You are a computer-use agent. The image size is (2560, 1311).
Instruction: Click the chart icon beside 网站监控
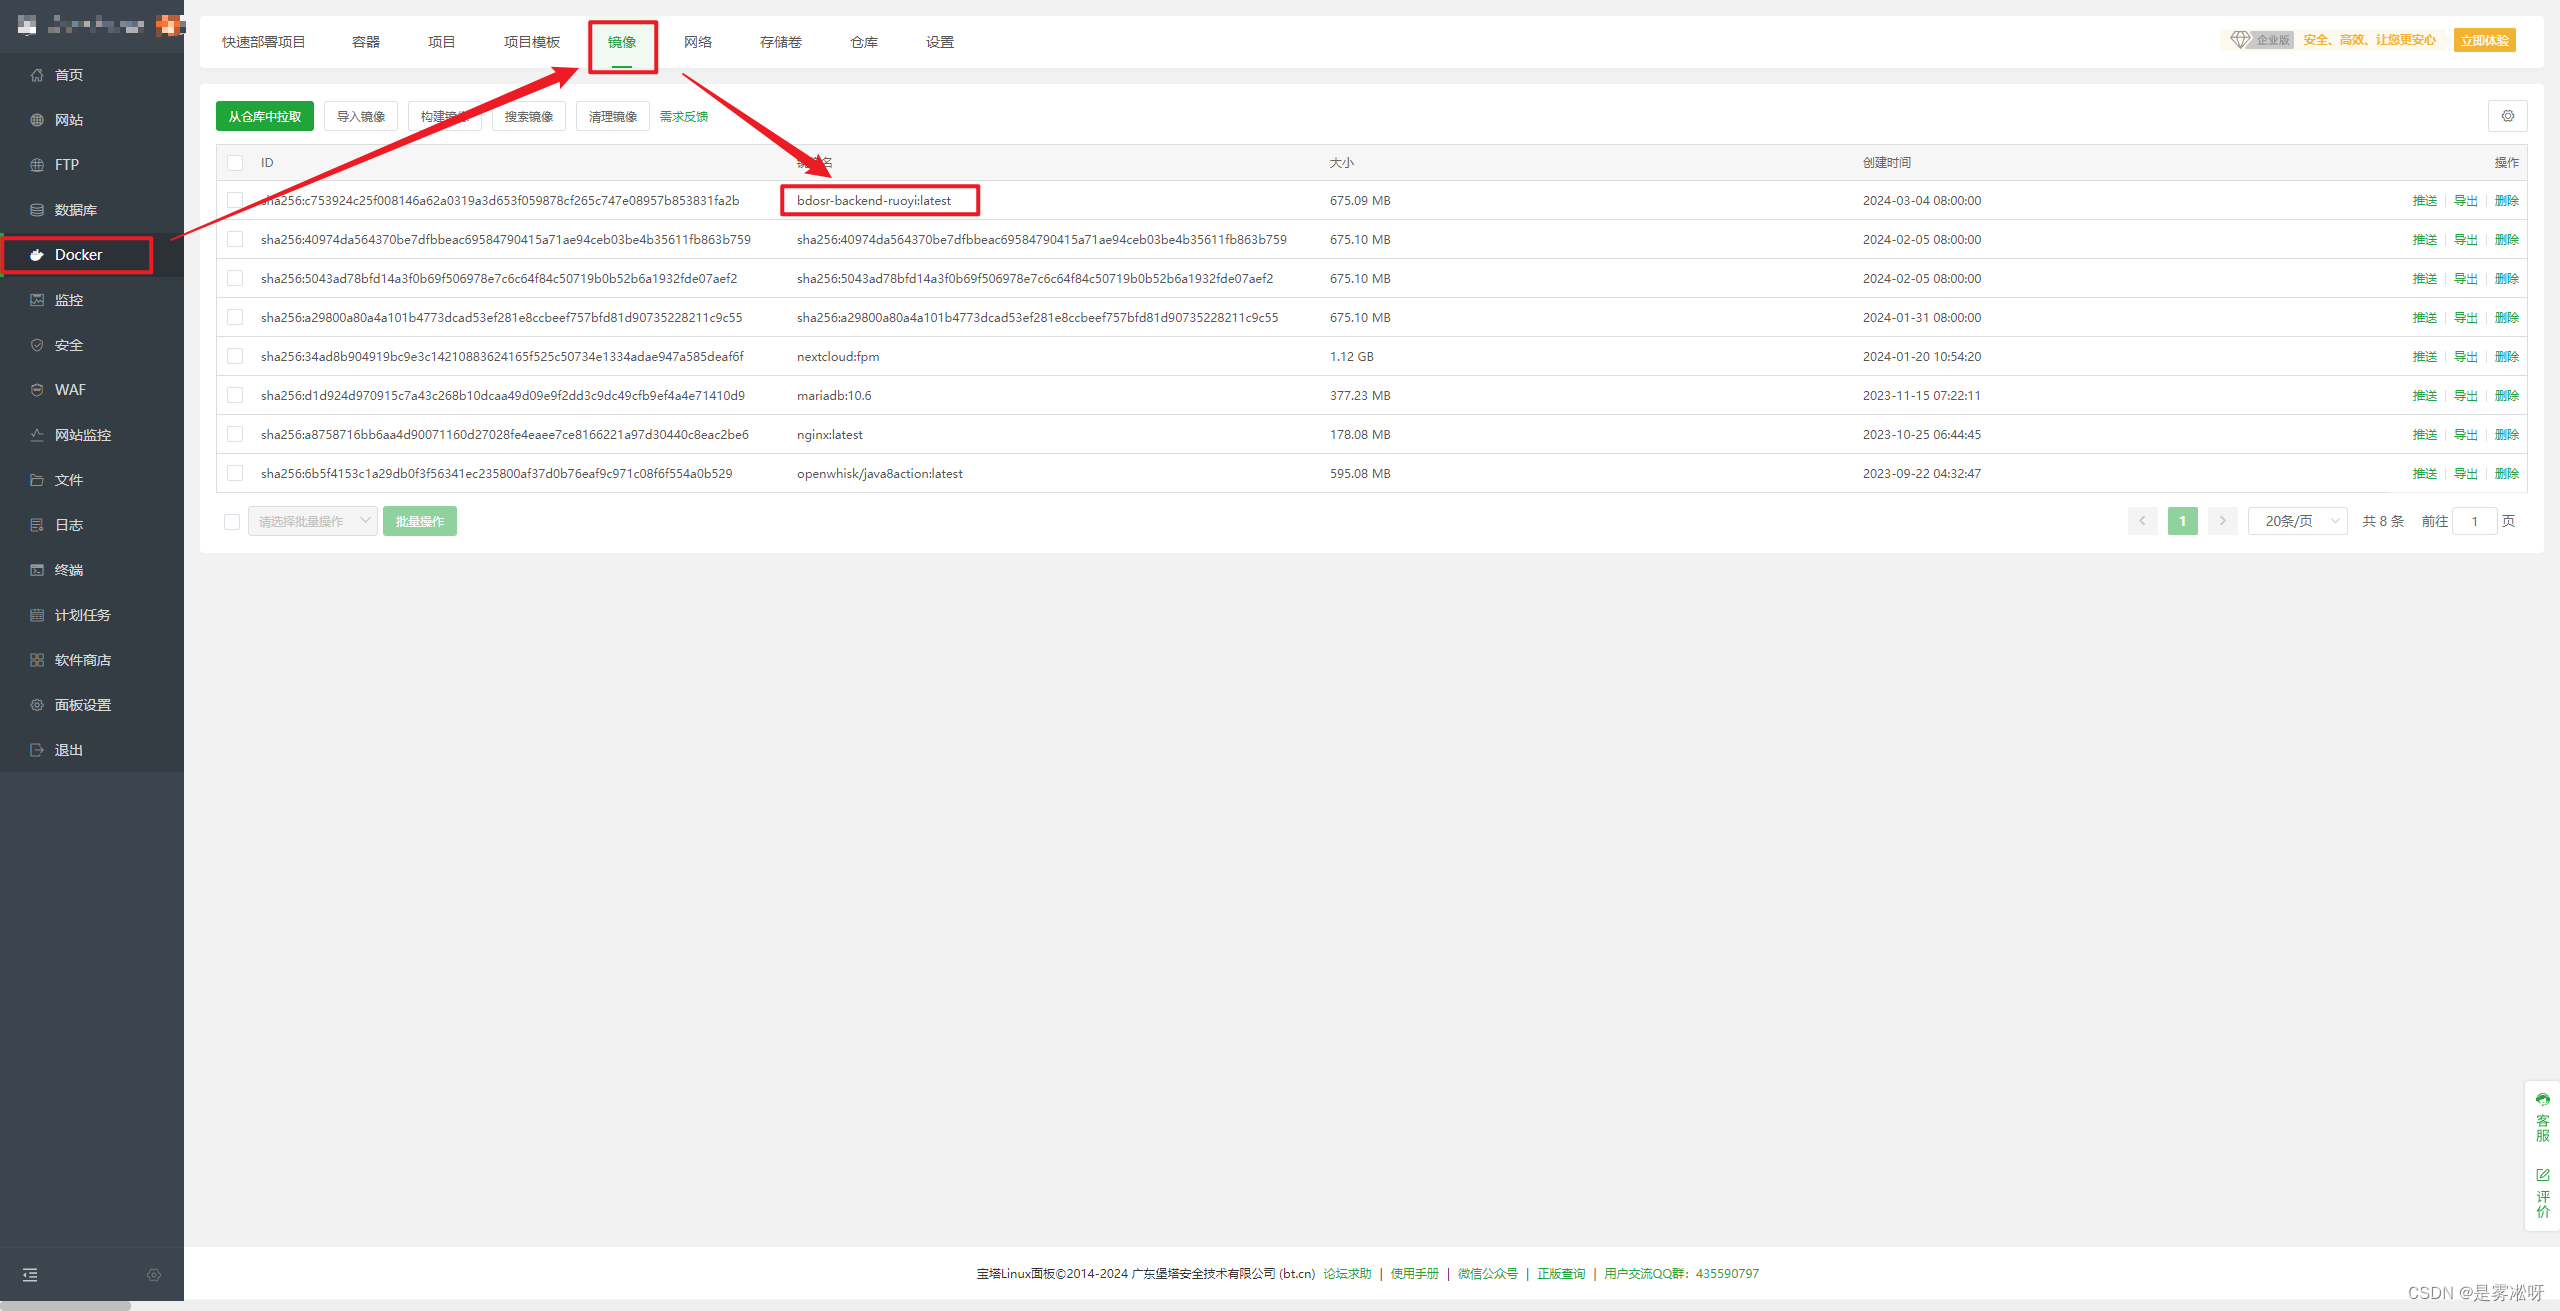(x=37, y=435)
